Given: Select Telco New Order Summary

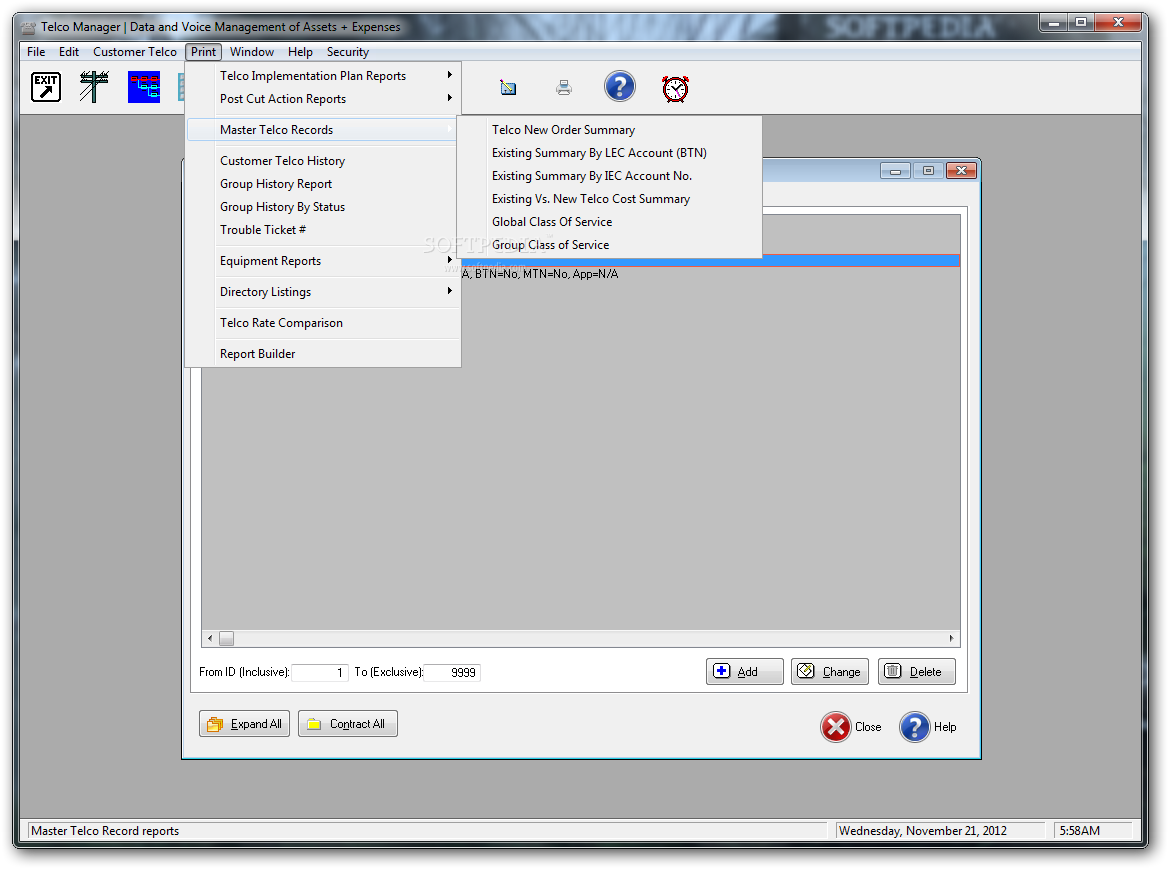Looking at the screenshot, I should click(609, 130).
